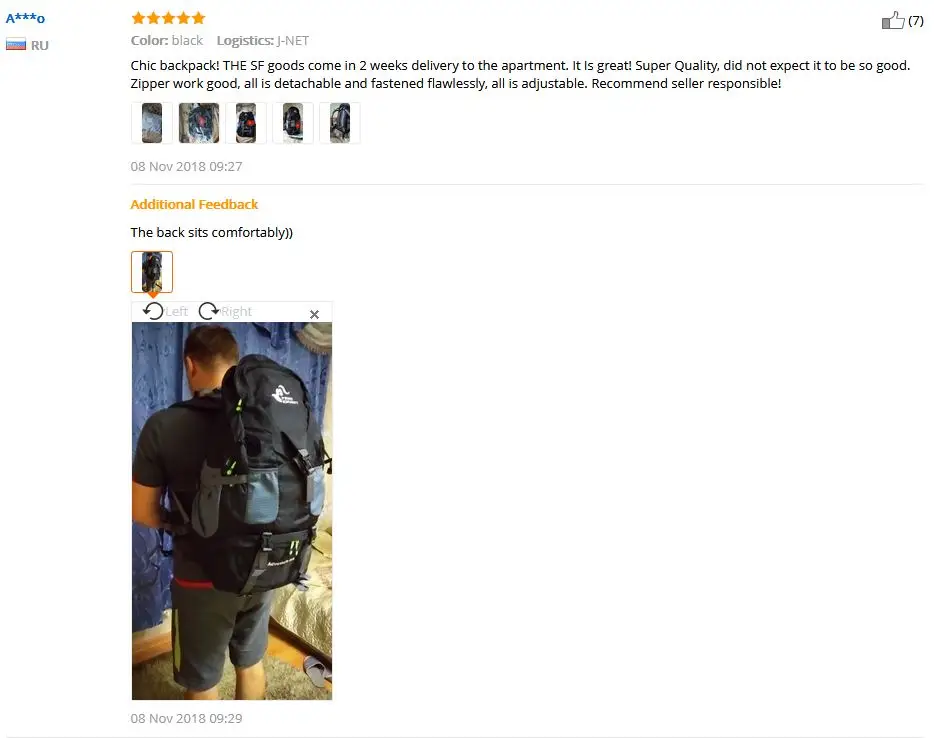Rotate image left with counterclockwise arrow

(x=153, y=311)
